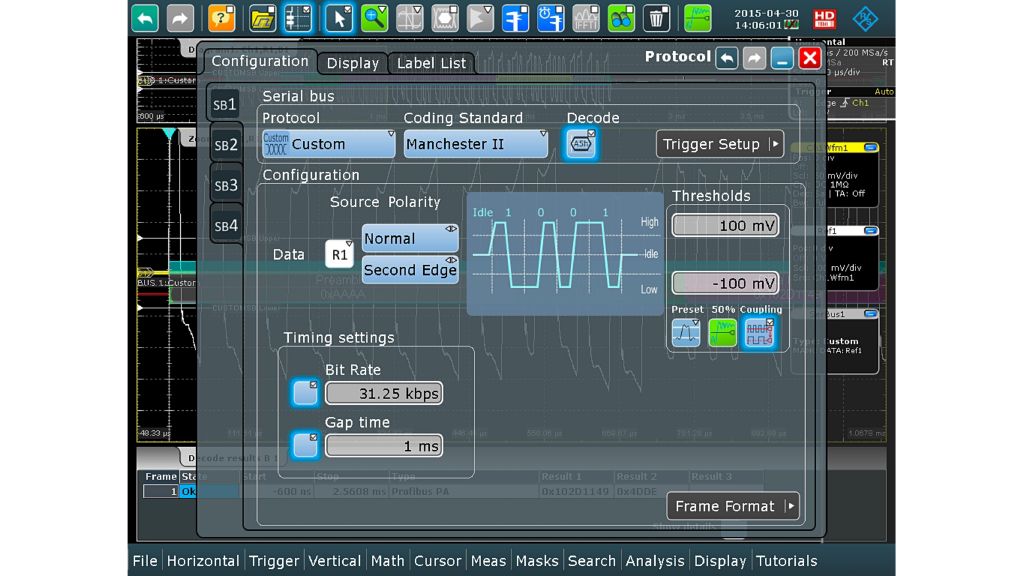Click the open-folder icon in the toolbar
Viewport: 1024px width, 576px height.
click(x=262, y=18)
